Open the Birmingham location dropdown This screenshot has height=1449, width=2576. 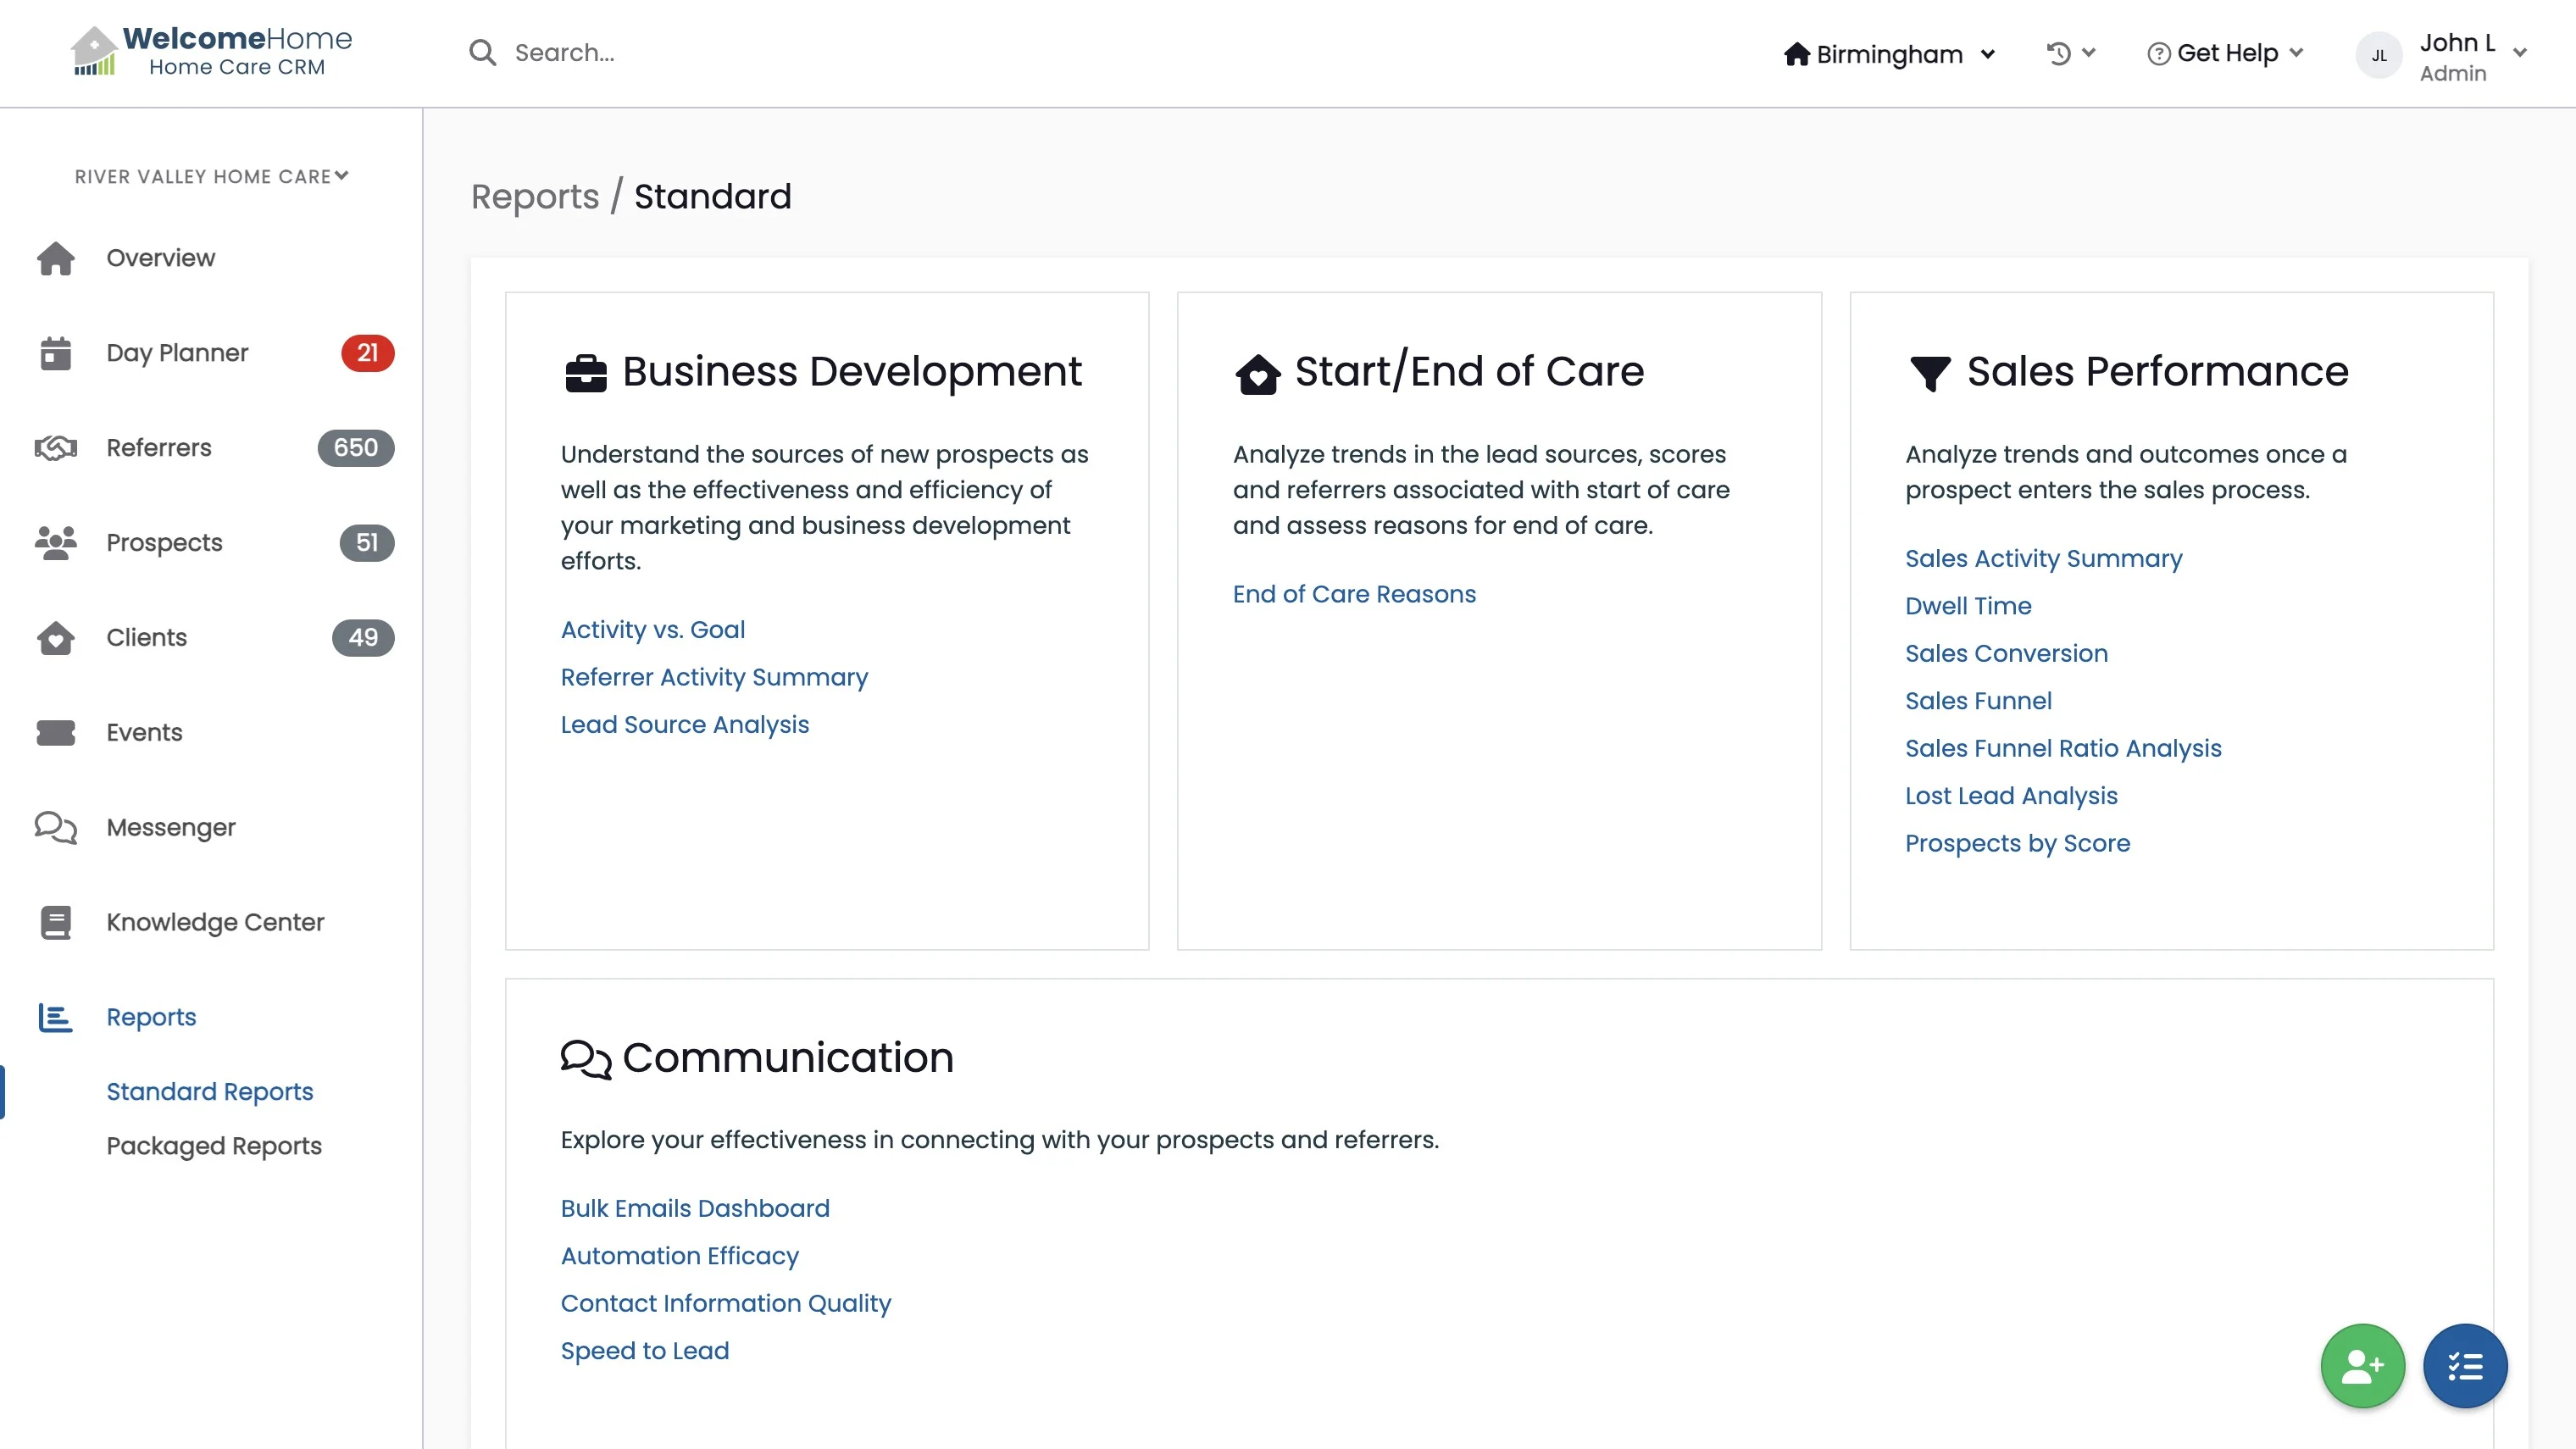click(1889, 54)
